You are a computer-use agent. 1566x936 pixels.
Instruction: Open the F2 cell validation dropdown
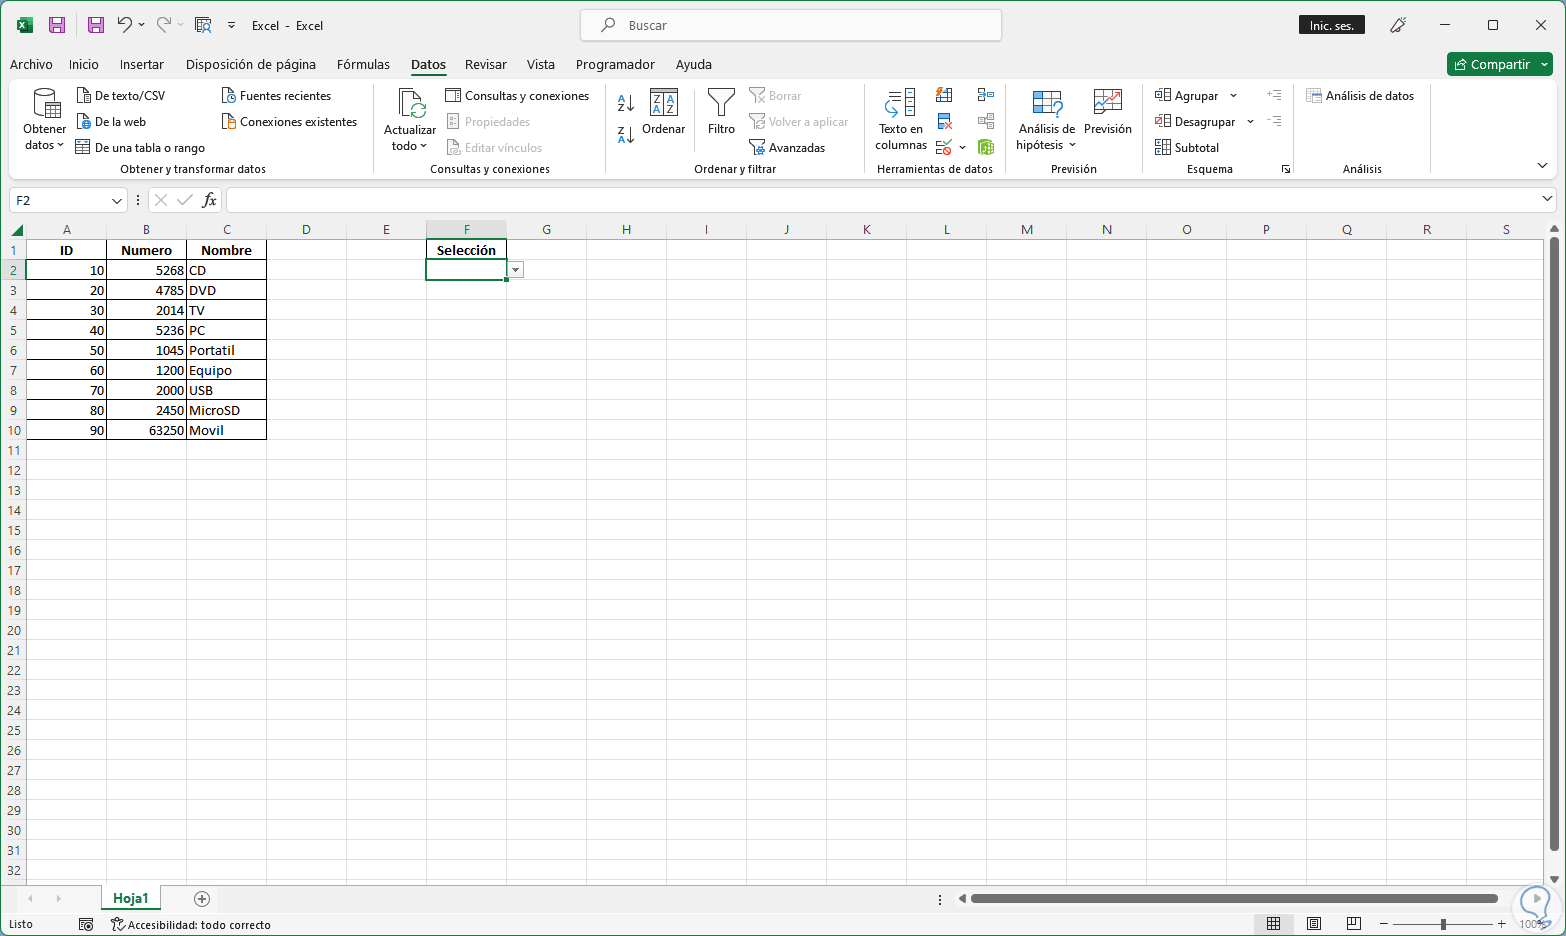pyautogui.click(x=516, y=270)
